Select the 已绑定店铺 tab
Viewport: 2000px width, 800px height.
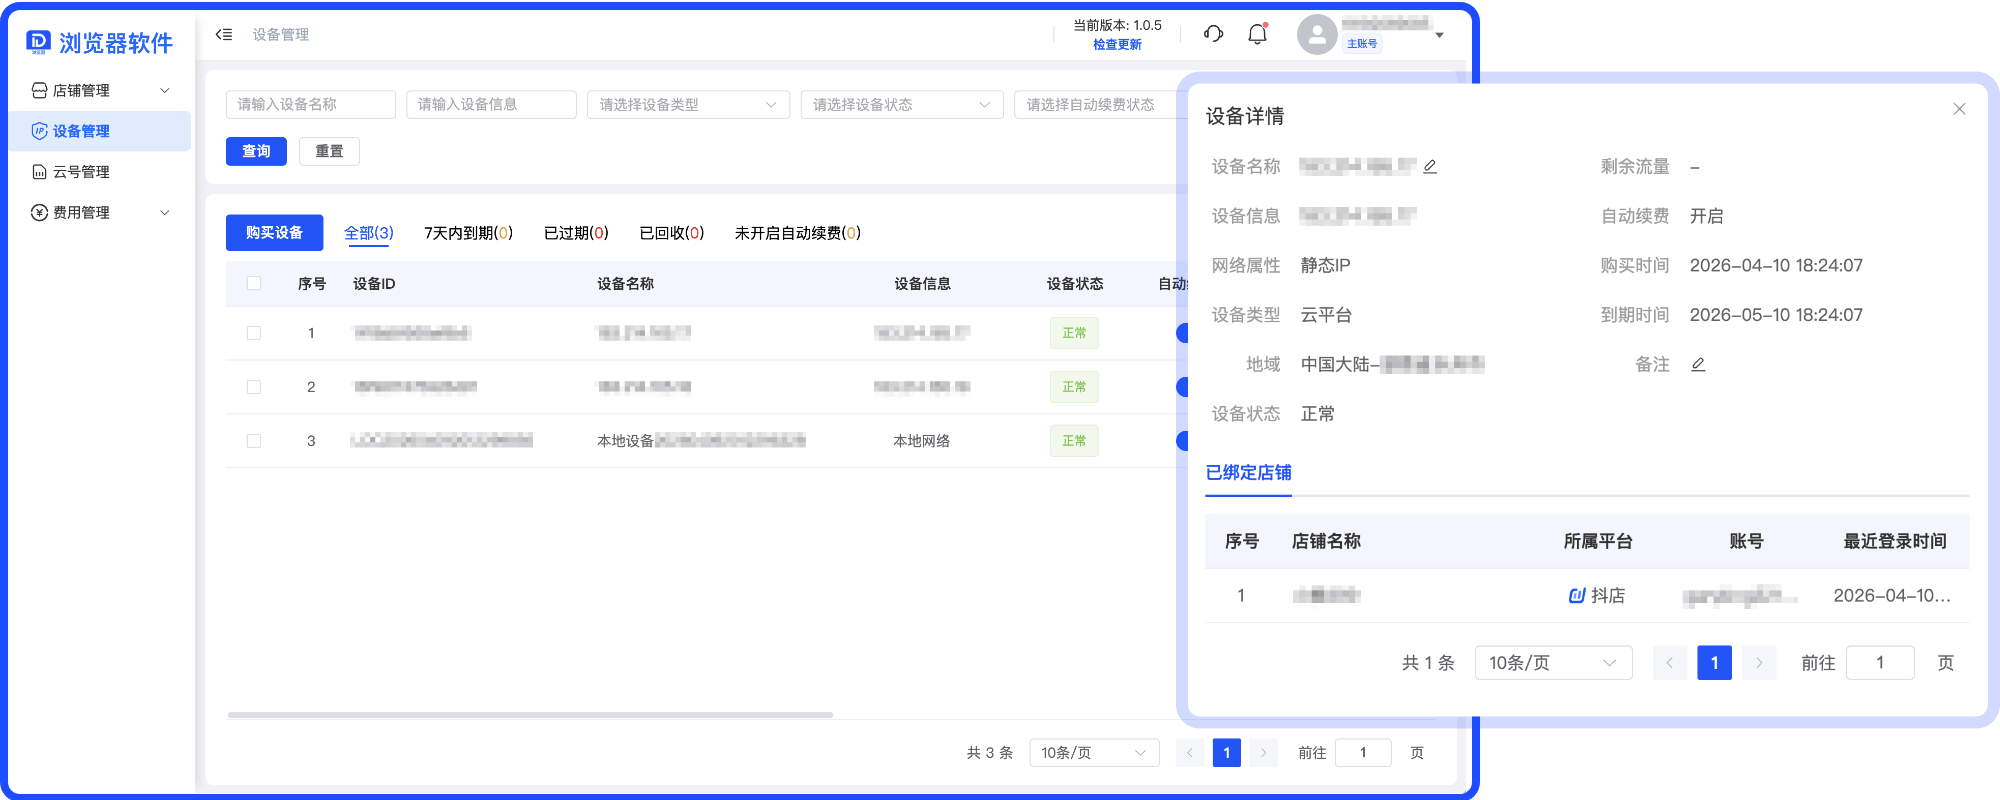tap(1248, 473)
